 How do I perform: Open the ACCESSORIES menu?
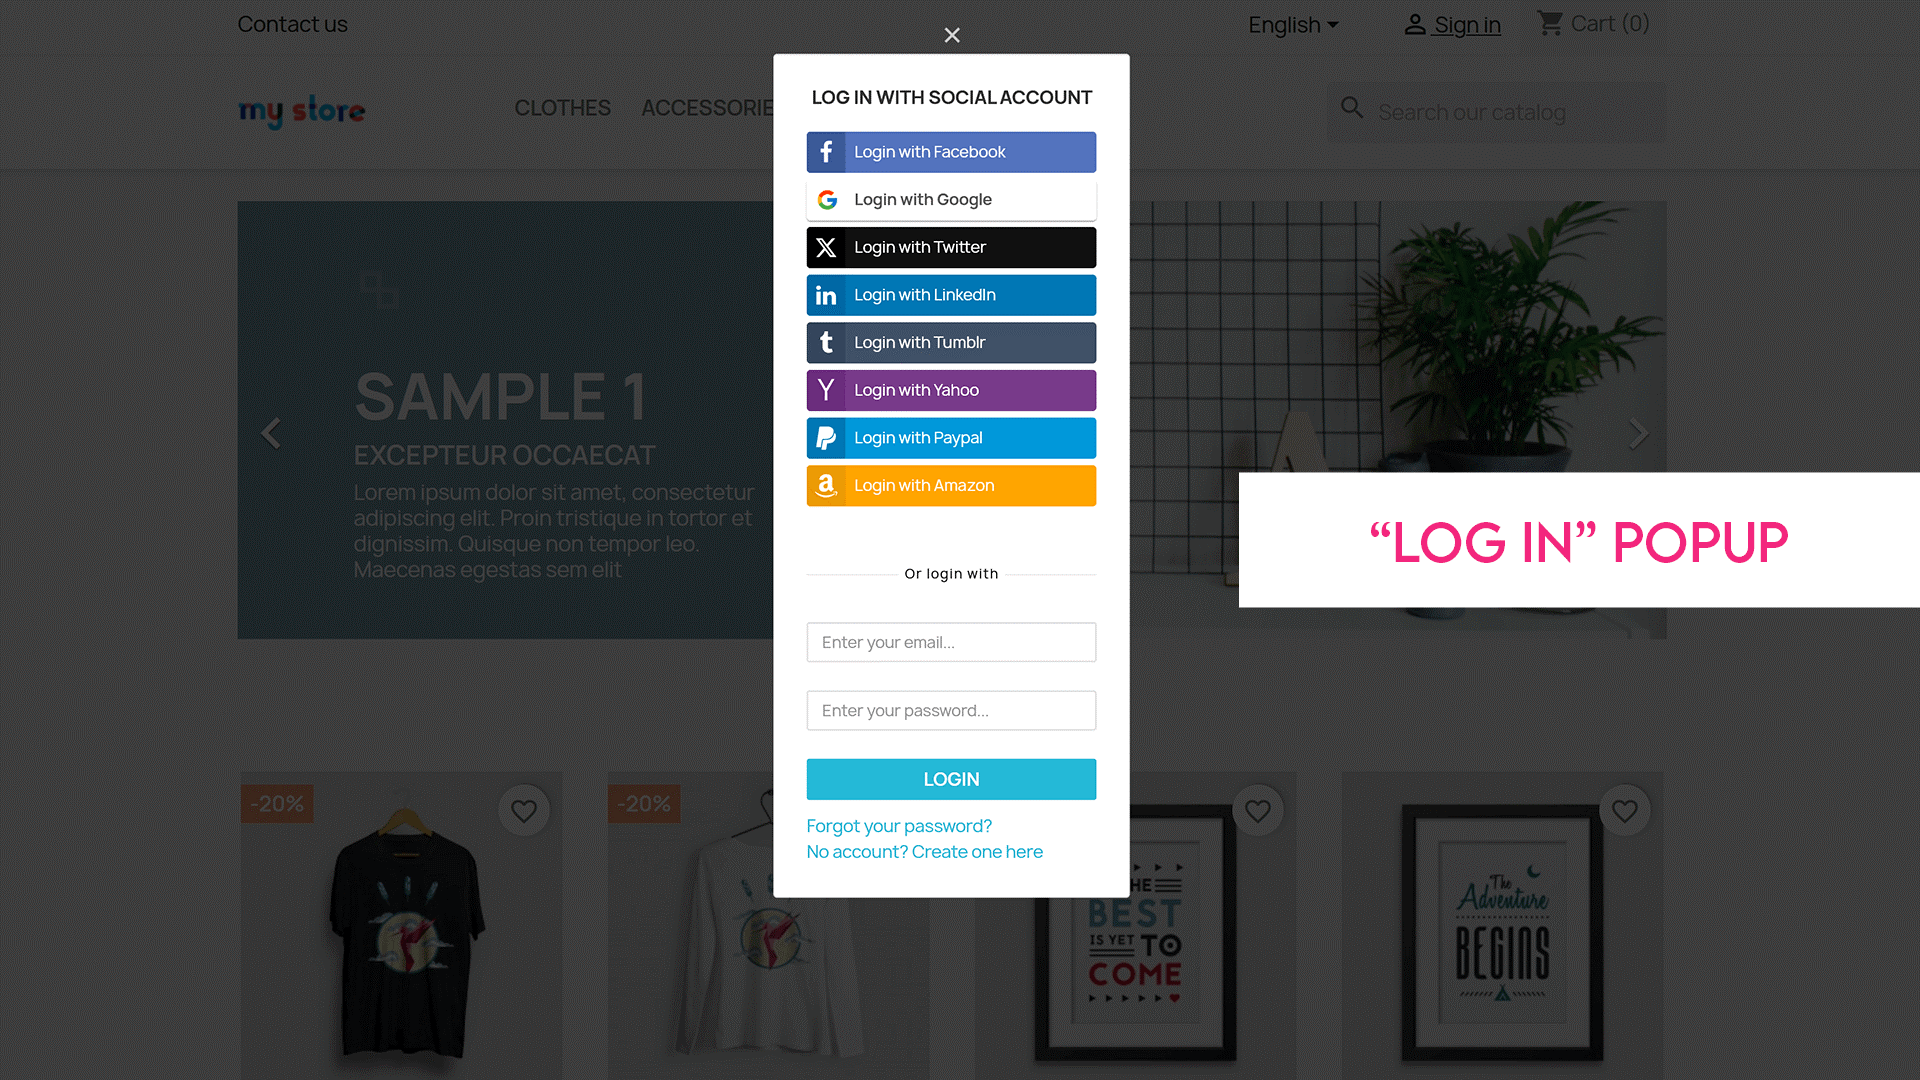[x=708, y=108]
